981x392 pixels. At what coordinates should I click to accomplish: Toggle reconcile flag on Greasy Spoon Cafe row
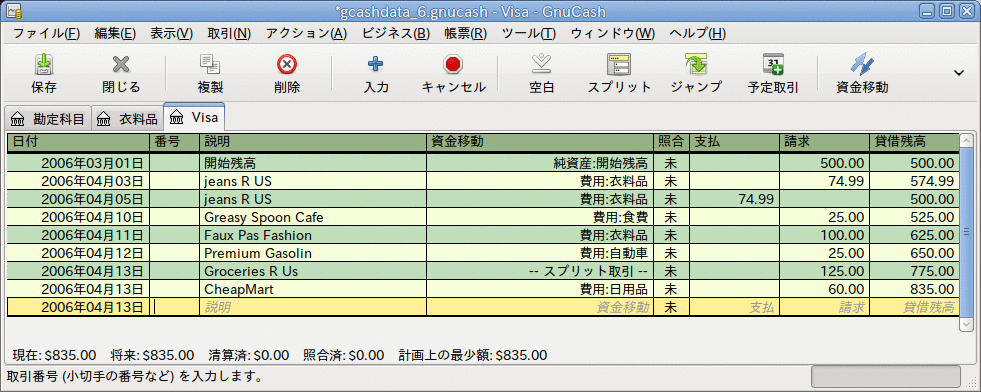[x=671, y=218]
